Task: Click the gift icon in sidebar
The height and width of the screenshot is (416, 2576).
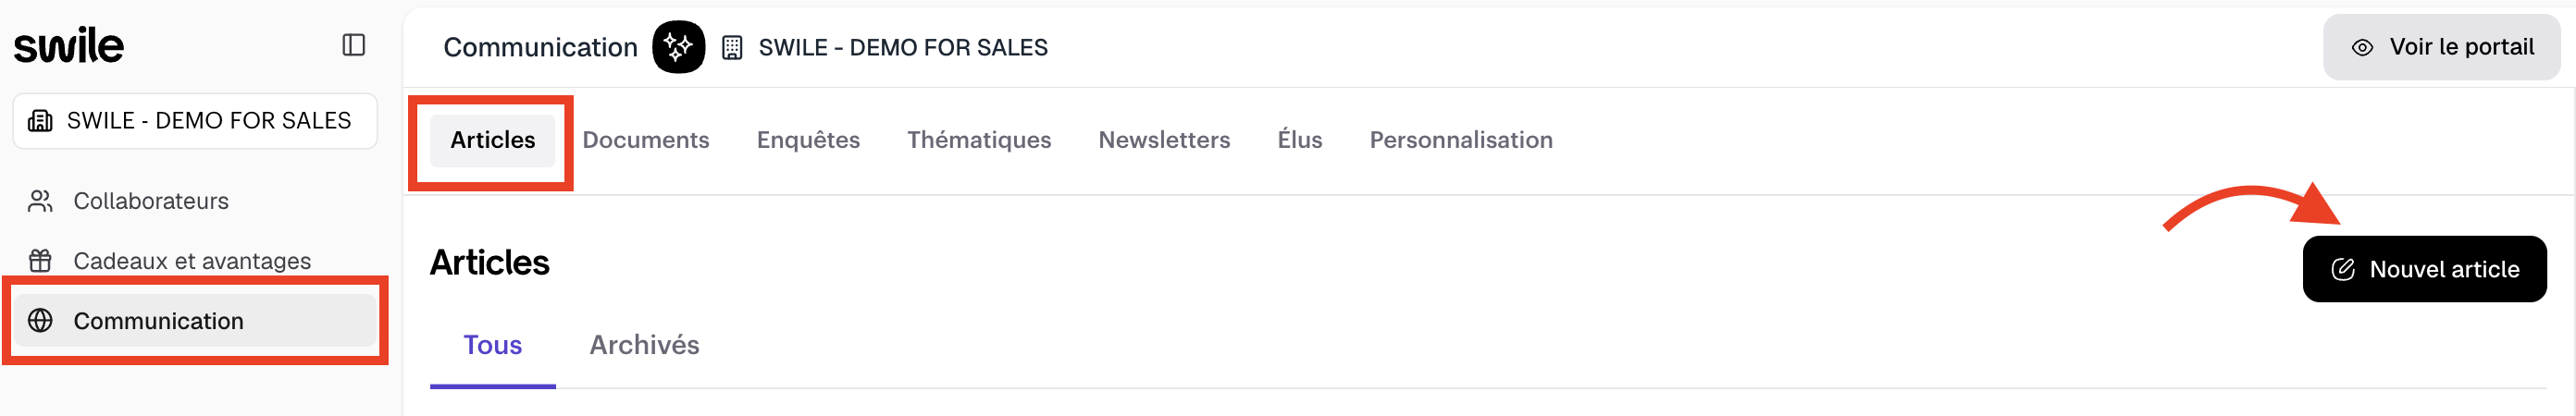Action: pyautogui.click(x=40, y=261)
